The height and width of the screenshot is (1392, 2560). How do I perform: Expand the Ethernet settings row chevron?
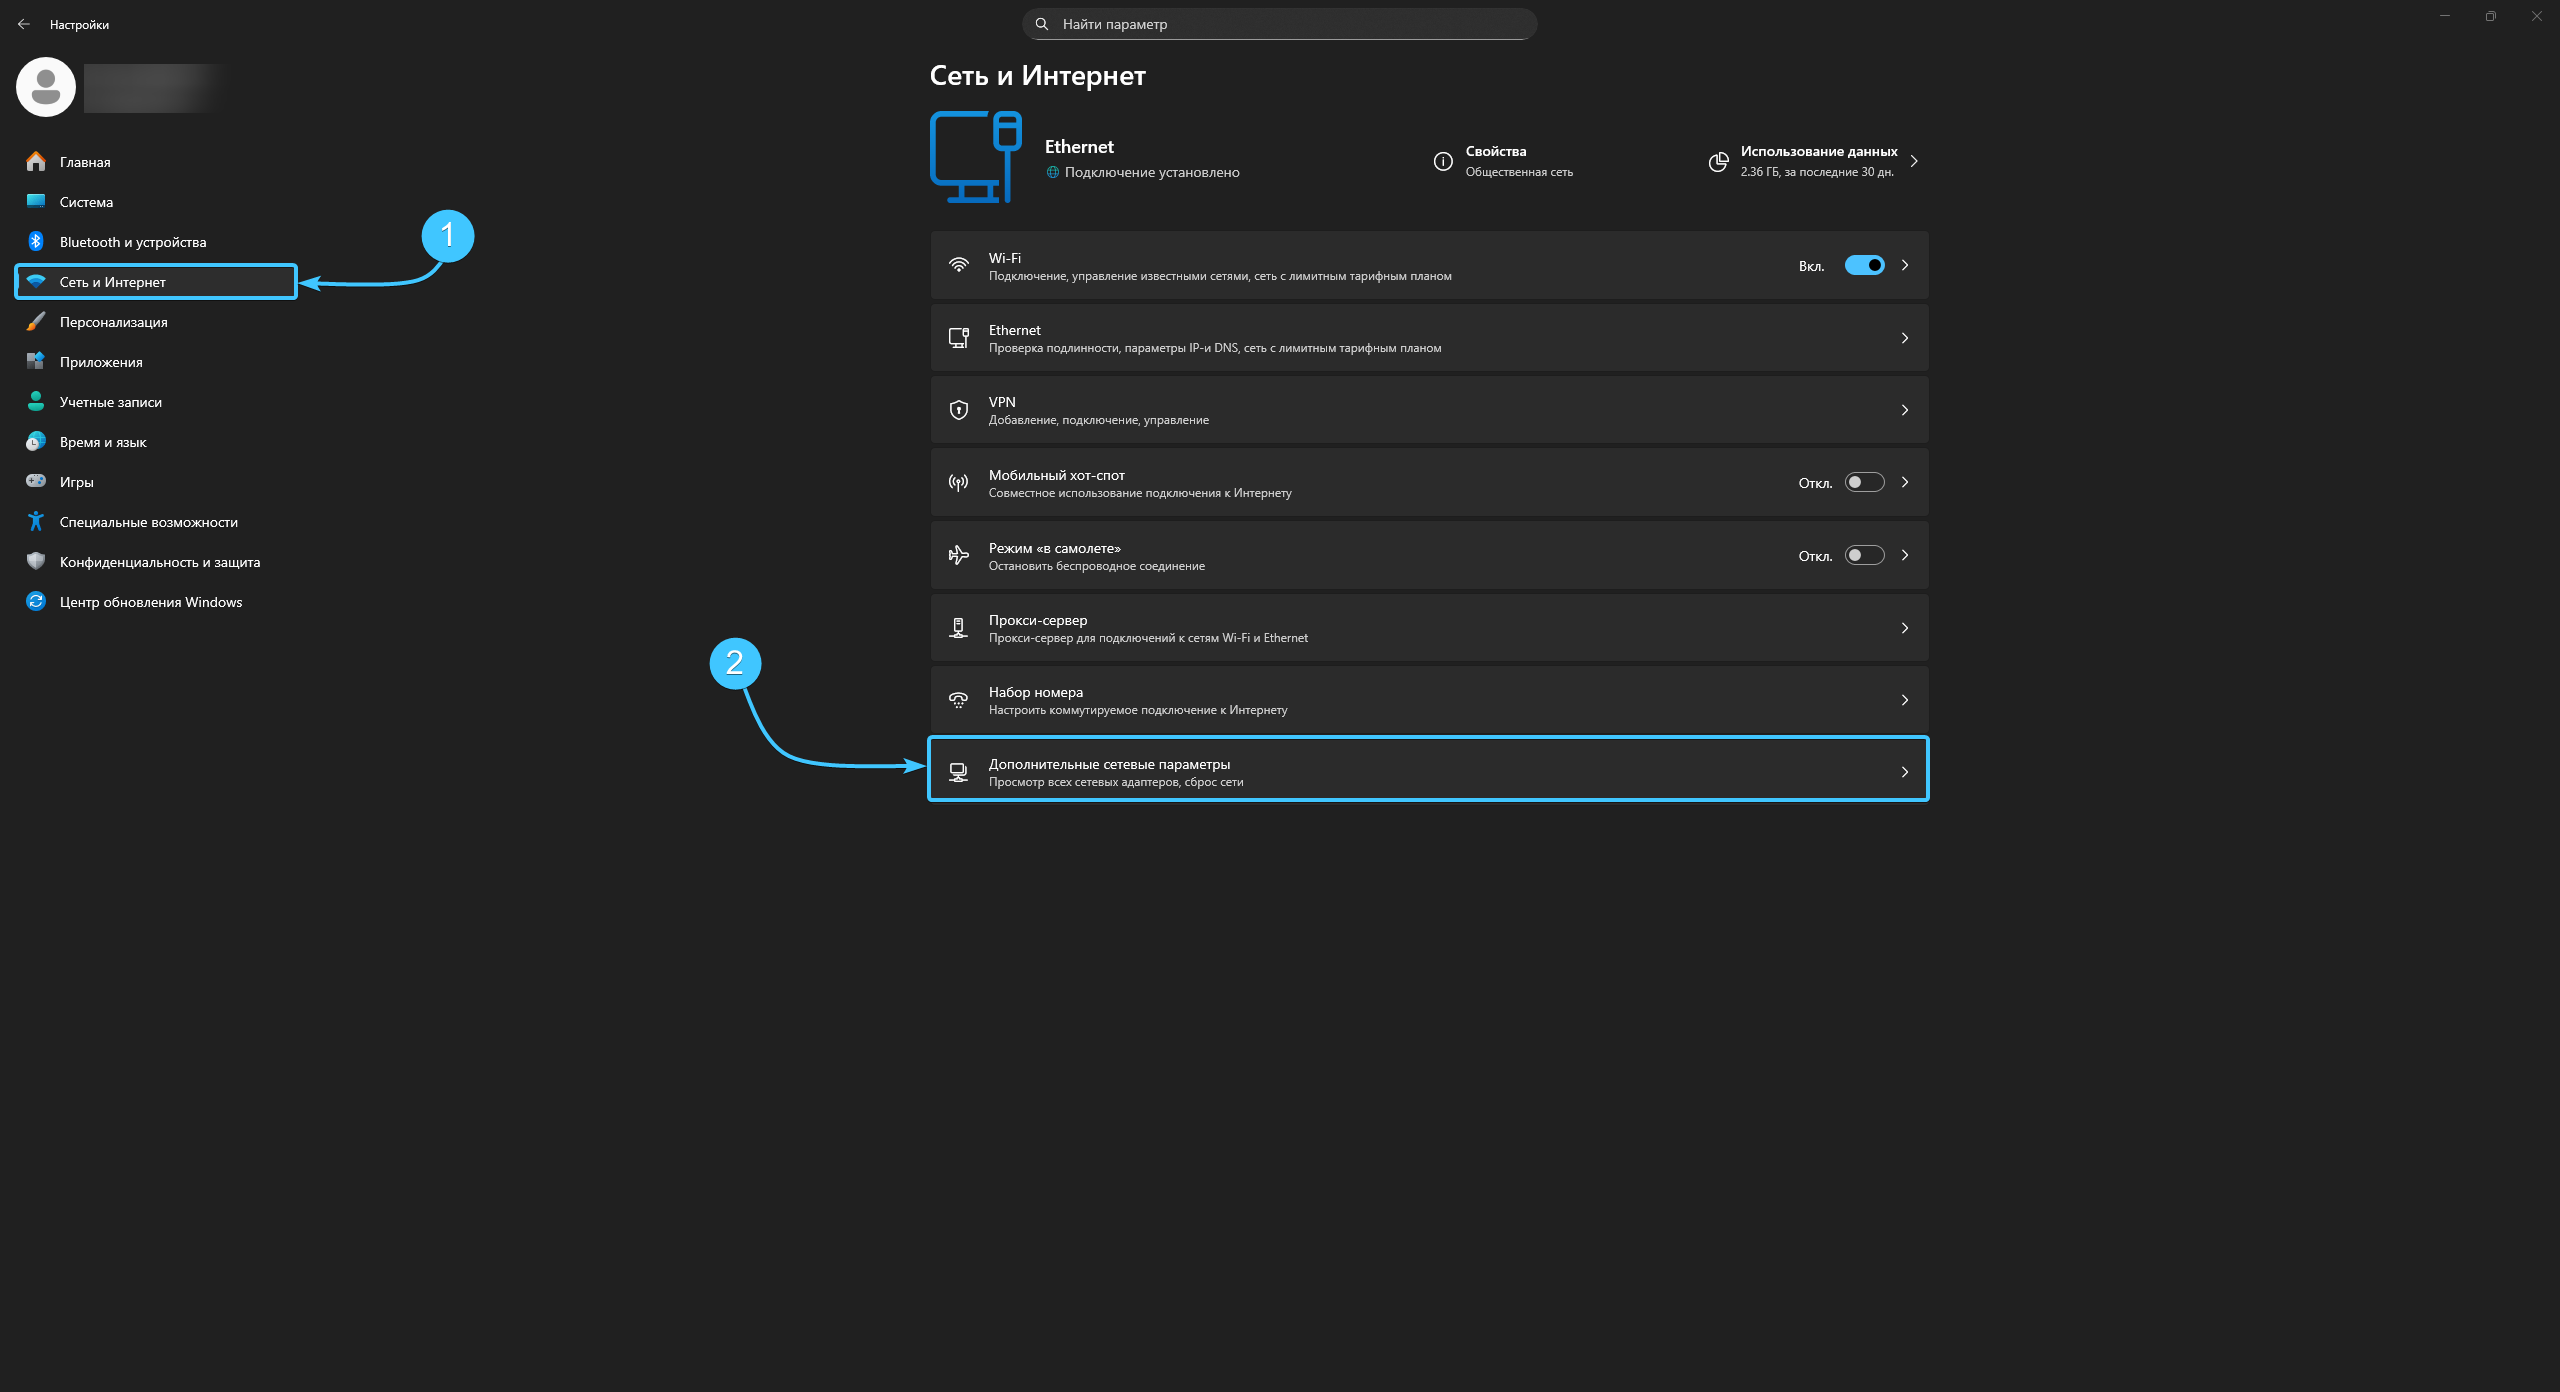coord(1904,338)
